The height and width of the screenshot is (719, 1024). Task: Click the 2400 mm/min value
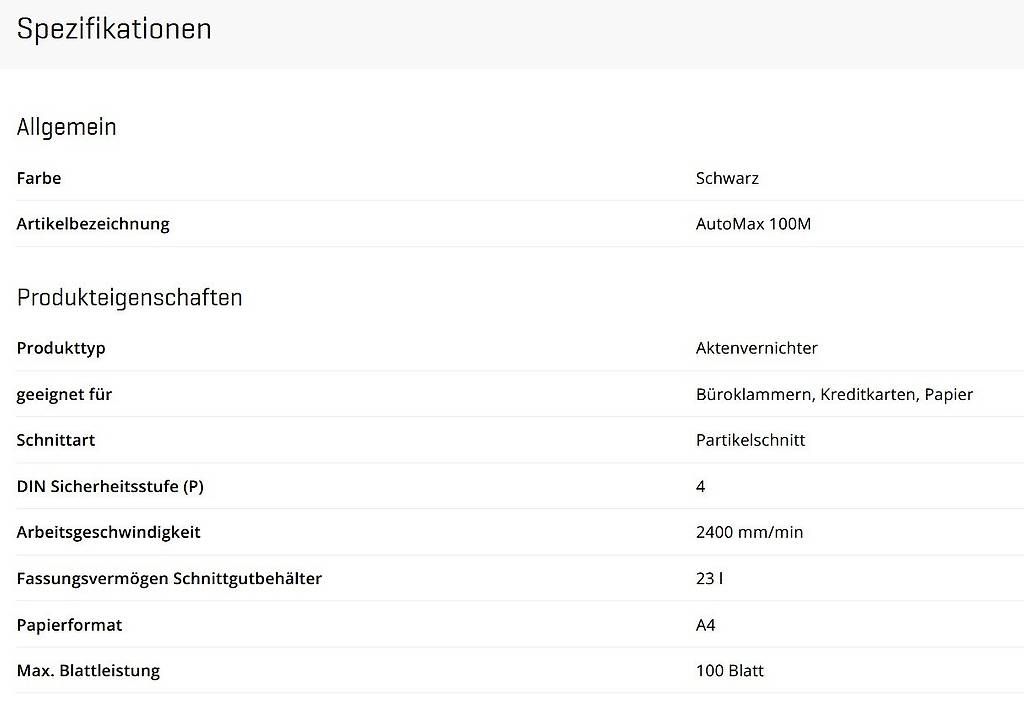tap(750, 532)
